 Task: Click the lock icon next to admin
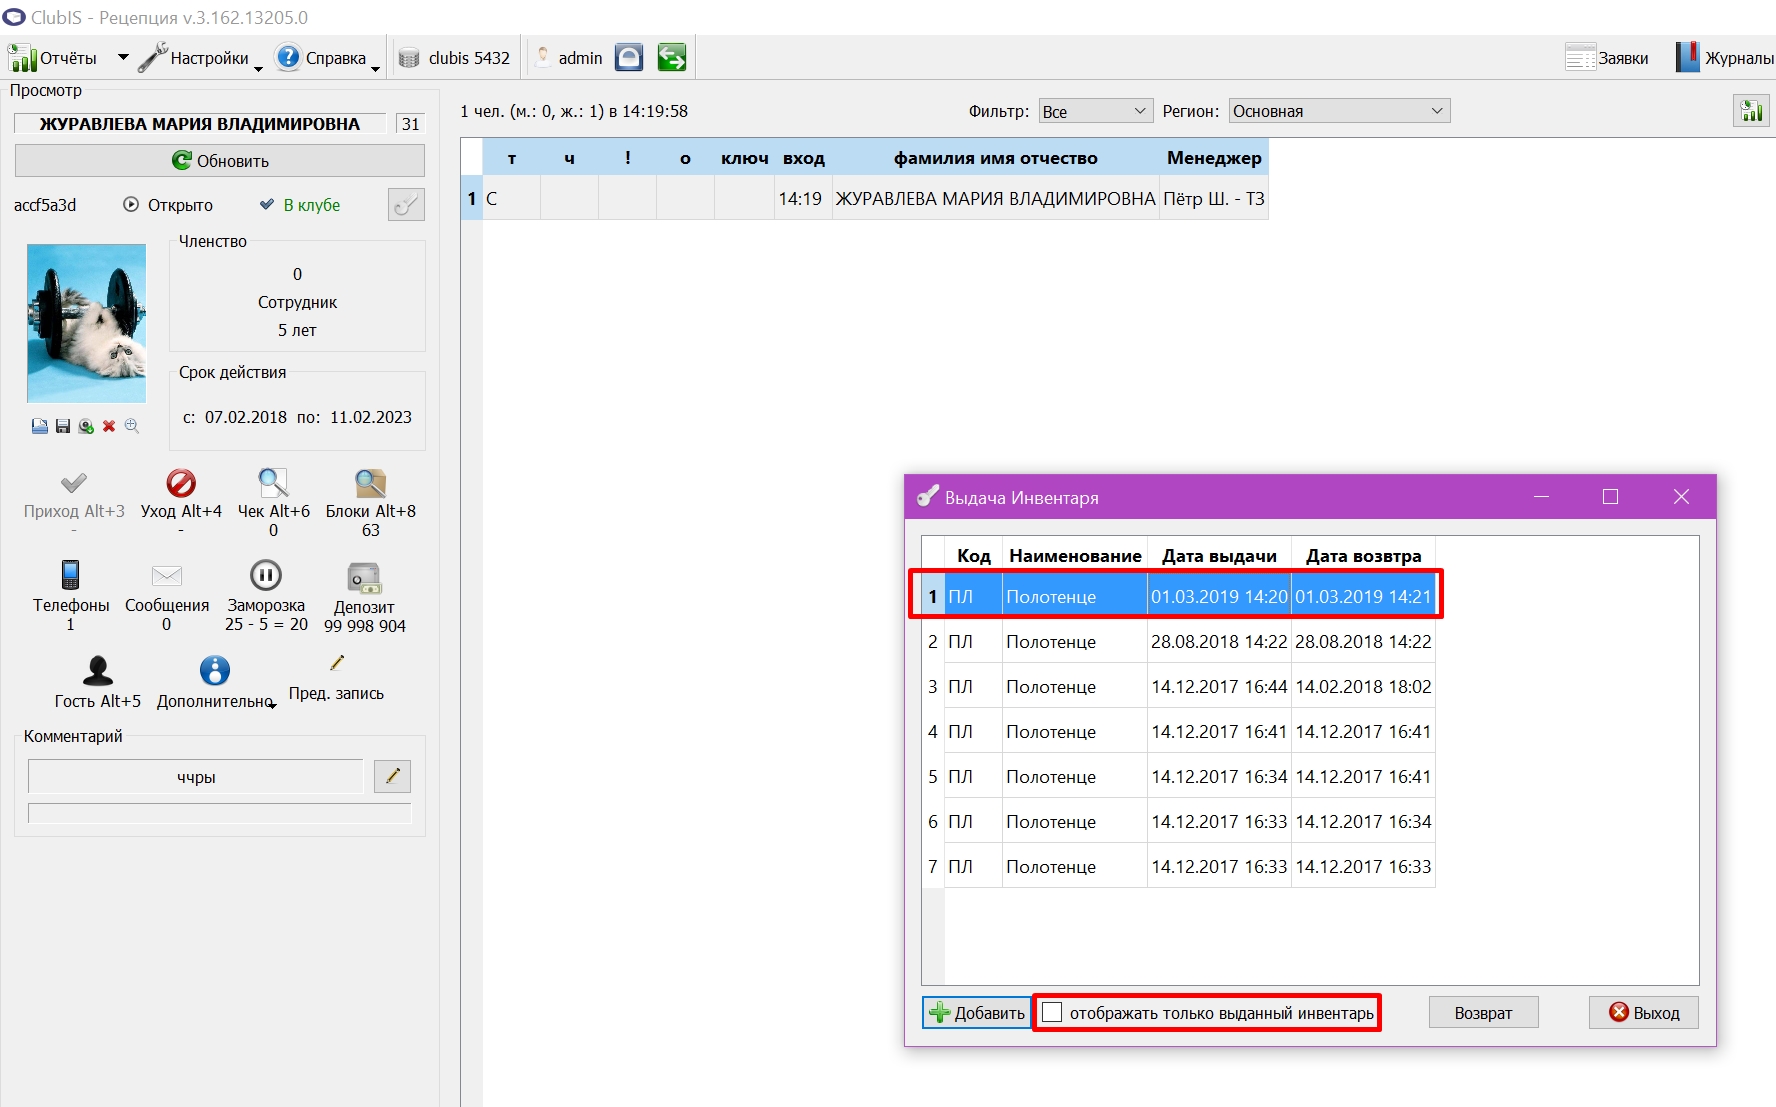tap(629, 58)
